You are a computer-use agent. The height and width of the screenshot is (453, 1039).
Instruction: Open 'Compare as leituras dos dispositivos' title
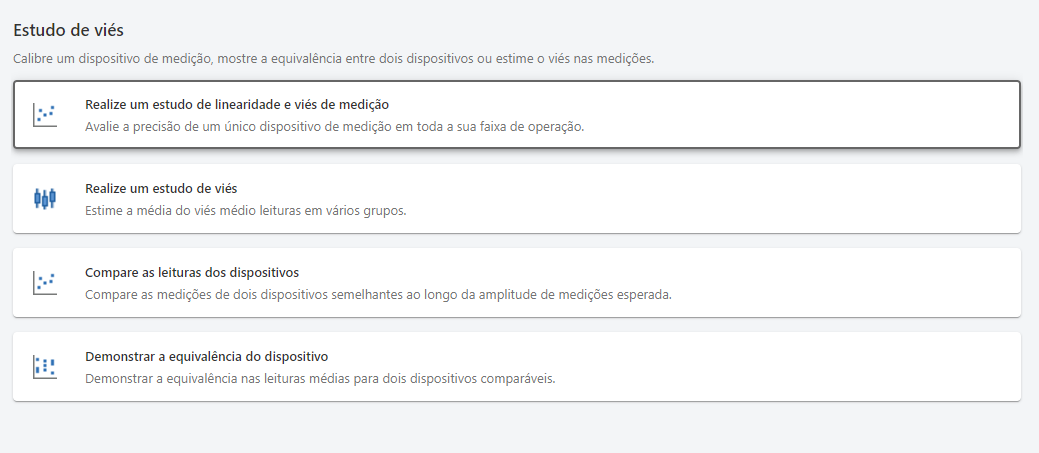(x=192, y=272)
